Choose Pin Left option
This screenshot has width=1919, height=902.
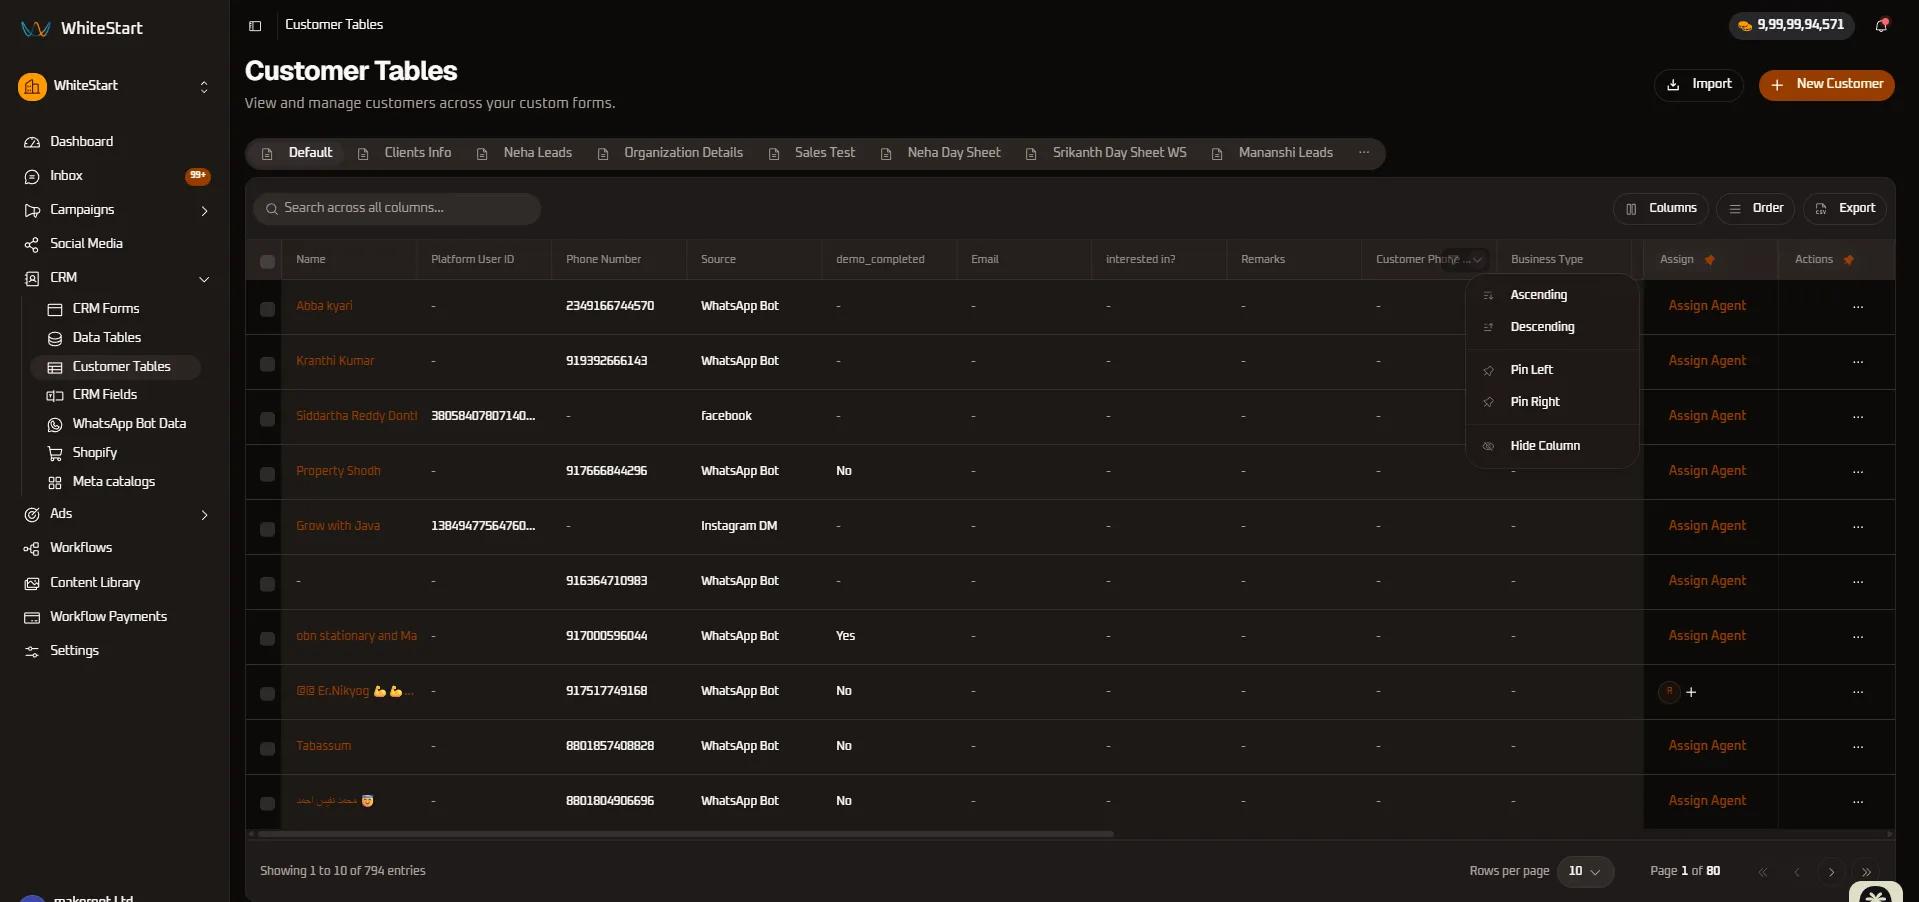1551,370
